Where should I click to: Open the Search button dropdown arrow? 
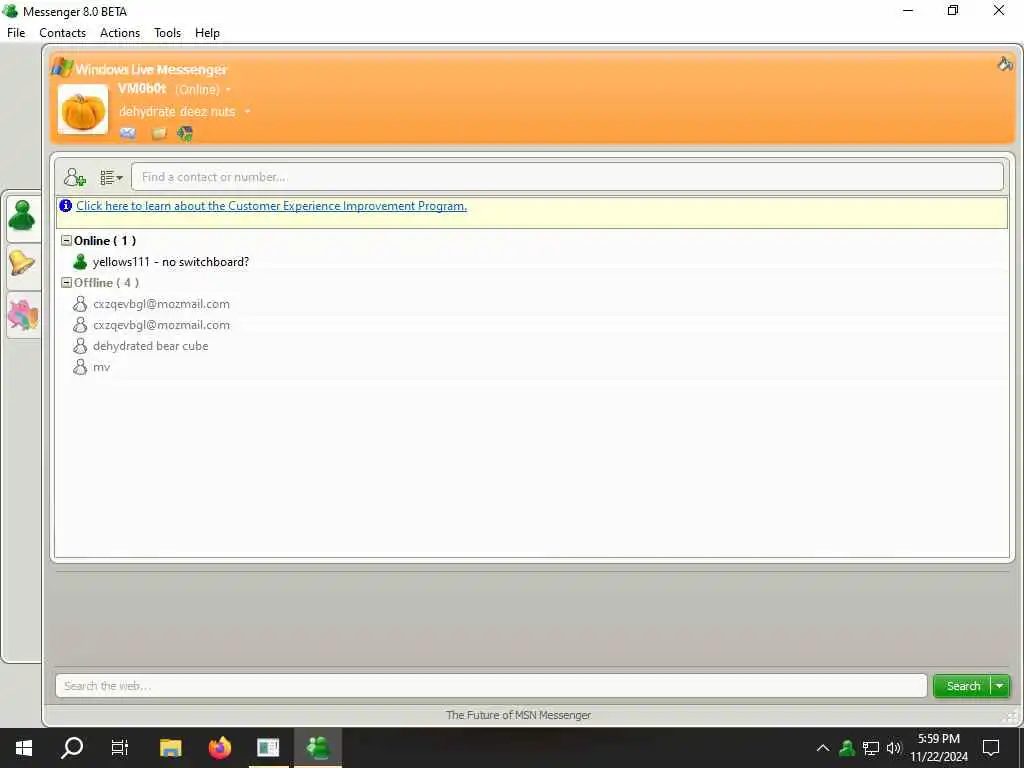1000,686
